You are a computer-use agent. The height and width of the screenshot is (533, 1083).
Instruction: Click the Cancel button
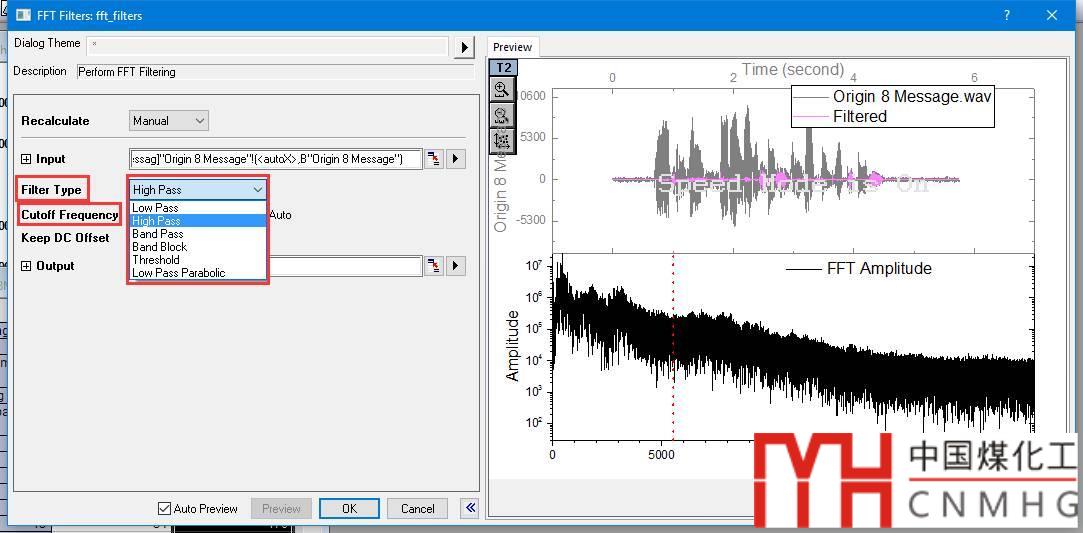[x=417, y=509]
